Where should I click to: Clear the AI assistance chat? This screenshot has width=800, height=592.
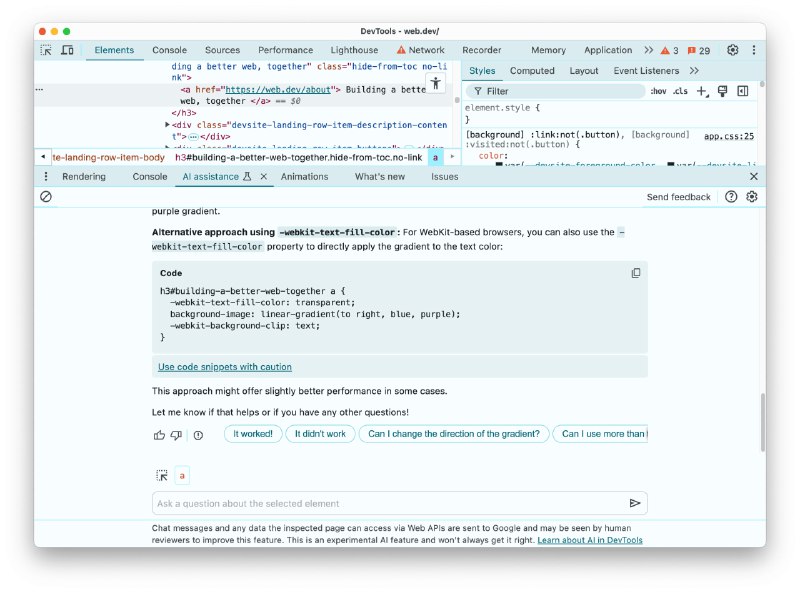click(x=45, y=197)
